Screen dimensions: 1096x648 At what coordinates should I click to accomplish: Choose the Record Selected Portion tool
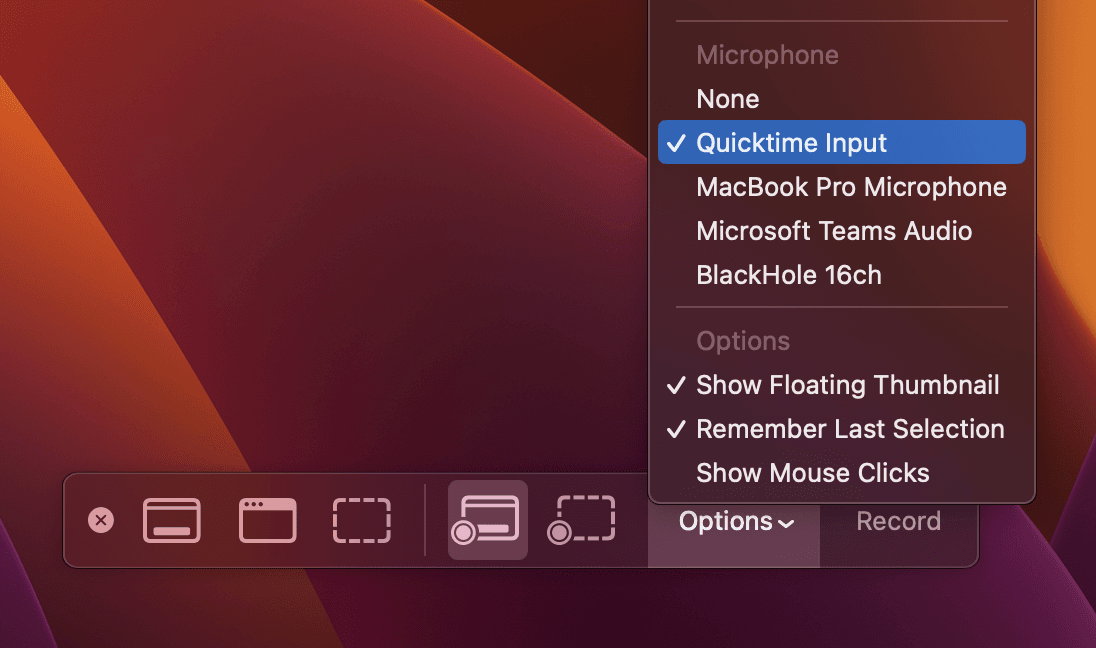(581, 520)
